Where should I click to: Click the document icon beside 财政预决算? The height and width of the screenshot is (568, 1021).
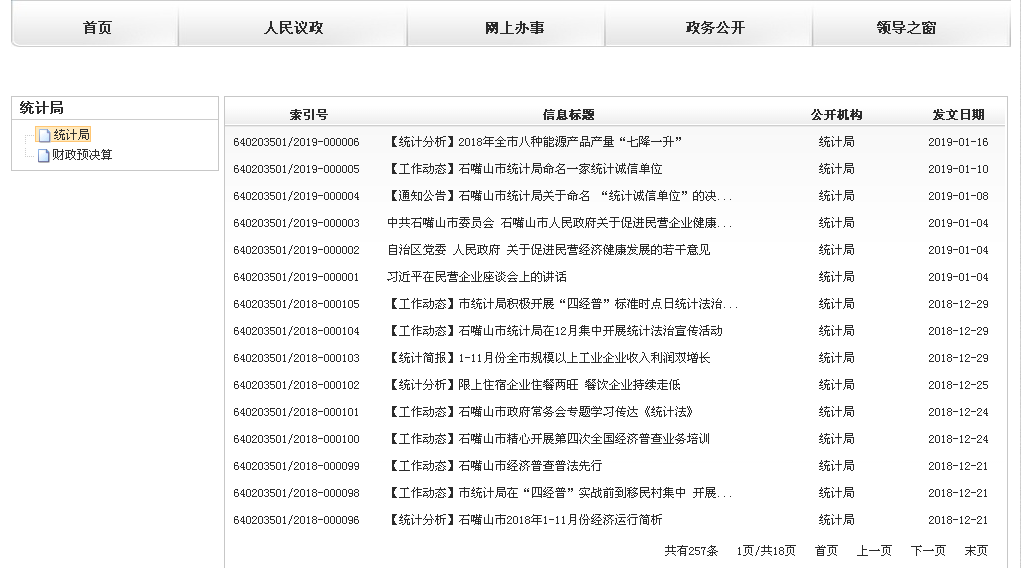click(x=44, y=156)
